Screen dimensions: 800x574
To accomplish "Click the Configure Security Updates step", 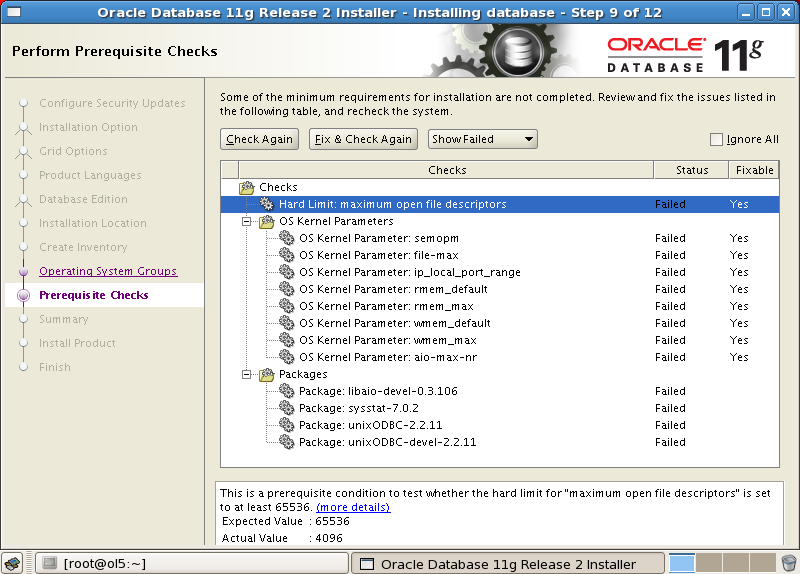I will (x=112, y=103).
